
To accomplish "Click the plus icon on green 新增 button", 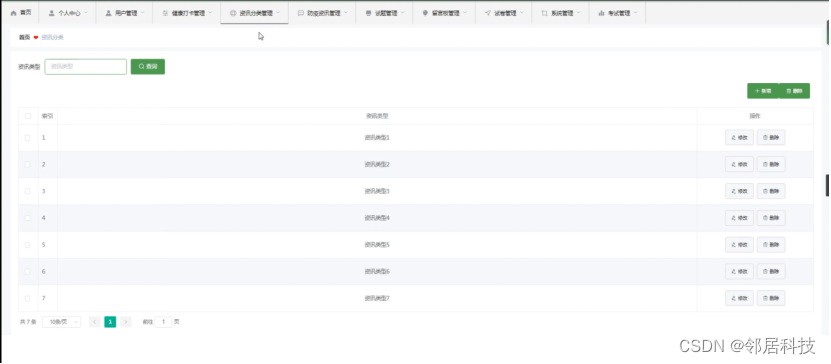I will (757, 91).
